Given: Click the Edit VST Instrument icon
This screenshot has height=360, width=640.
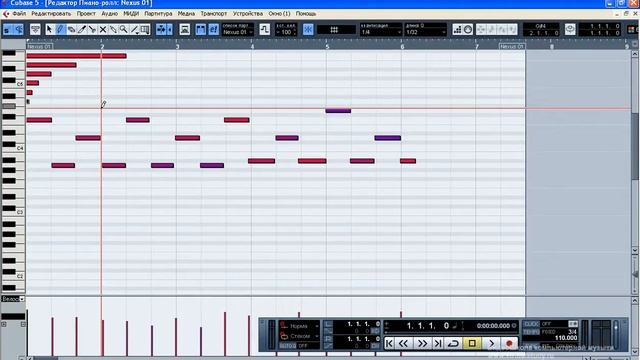Looking at the screenshot, I should click(570, 29).
